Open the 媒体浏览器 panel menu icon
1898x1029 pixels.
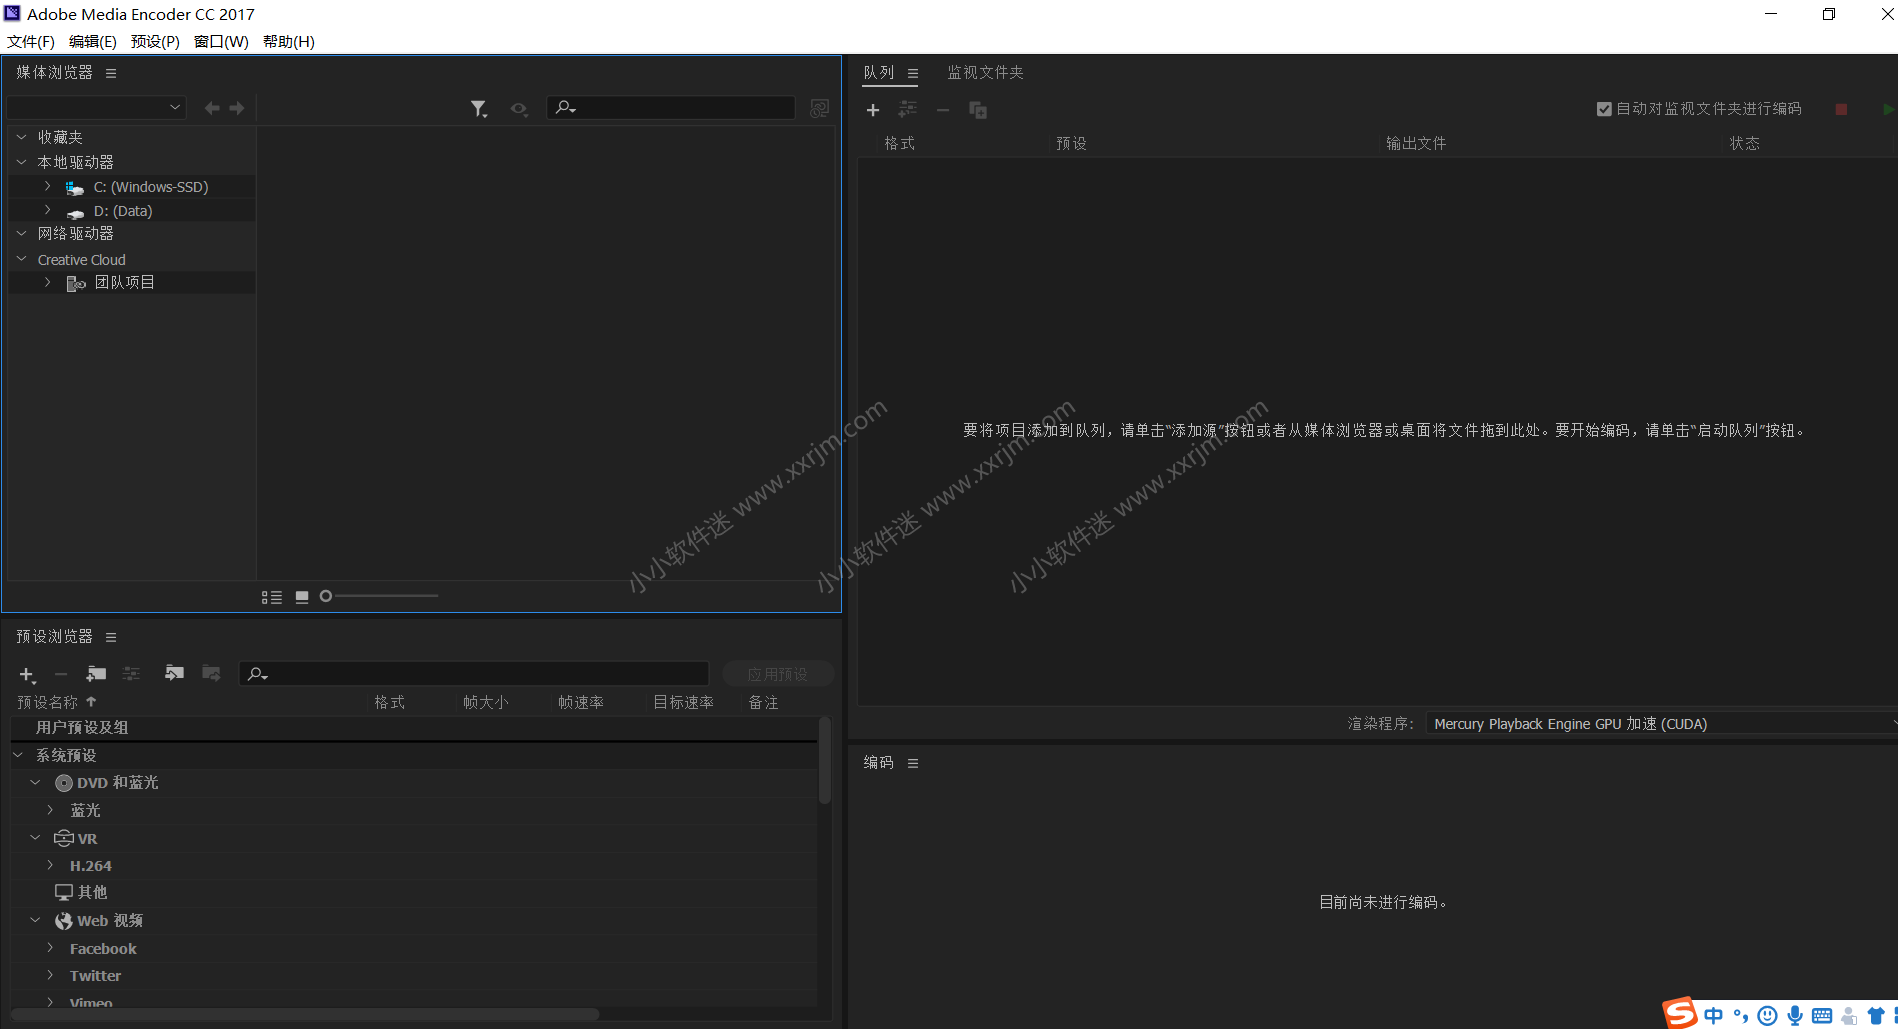click(111, 73)
